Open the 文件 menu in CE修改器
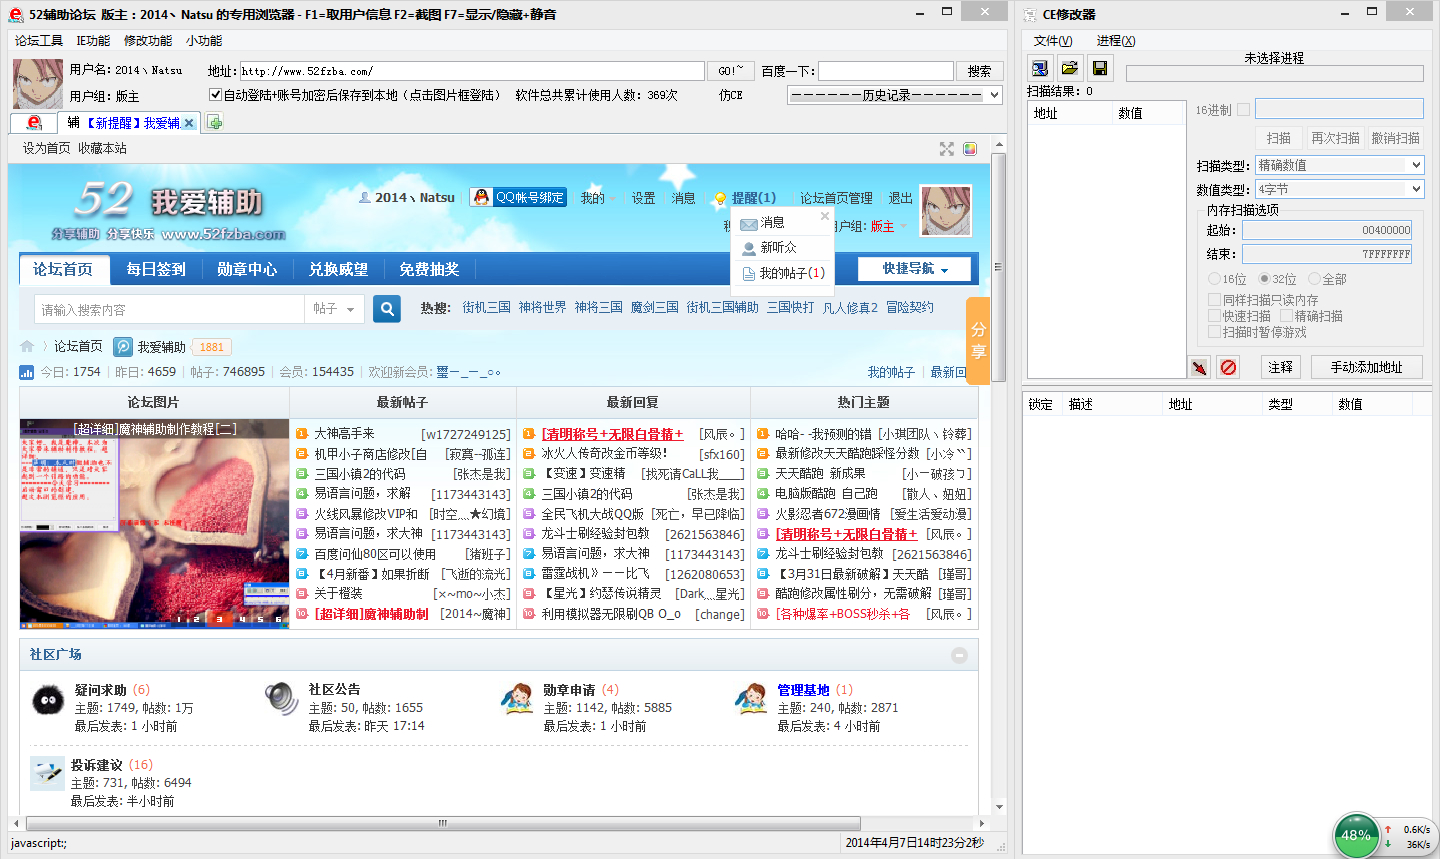The image size is (1440, 859). (1053, 41)
